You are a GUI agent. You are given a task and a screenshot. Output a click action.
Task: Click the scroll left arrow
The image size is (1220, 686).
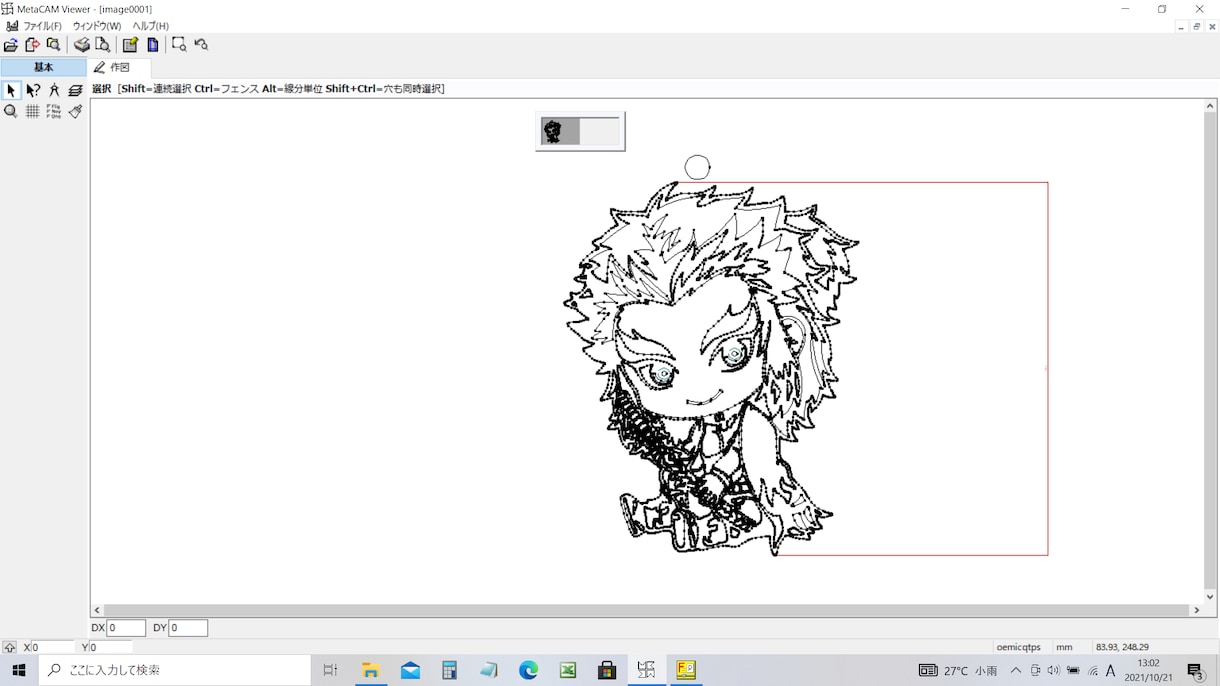click(x=97, y=610)
